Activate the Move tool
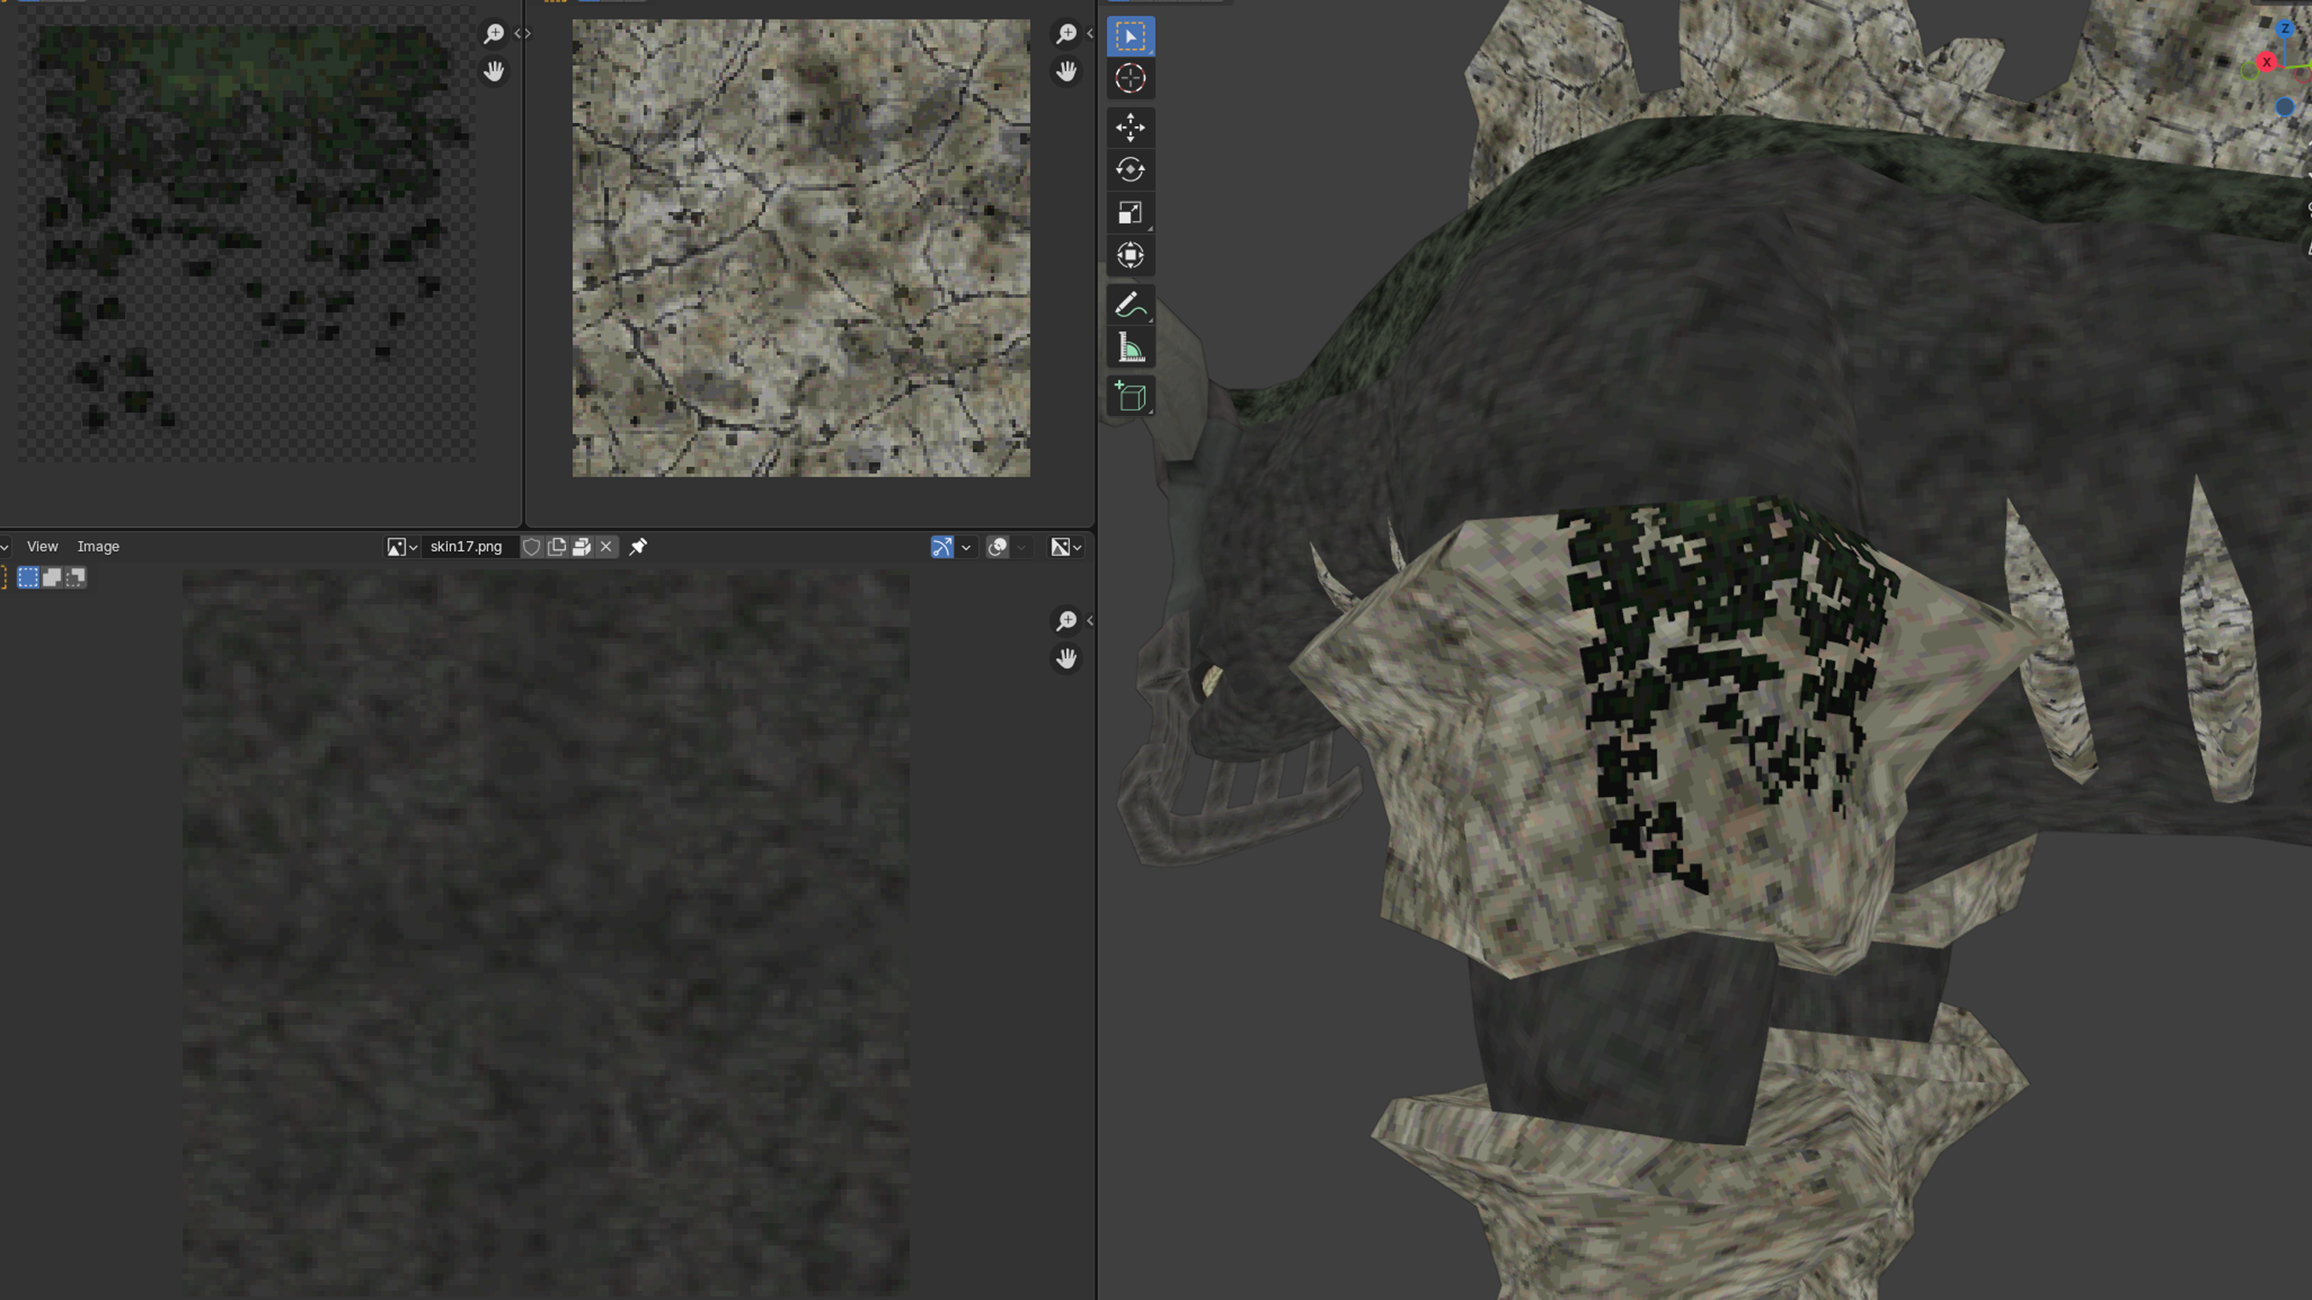2312x1300 pixels. tap(1130, 127)
